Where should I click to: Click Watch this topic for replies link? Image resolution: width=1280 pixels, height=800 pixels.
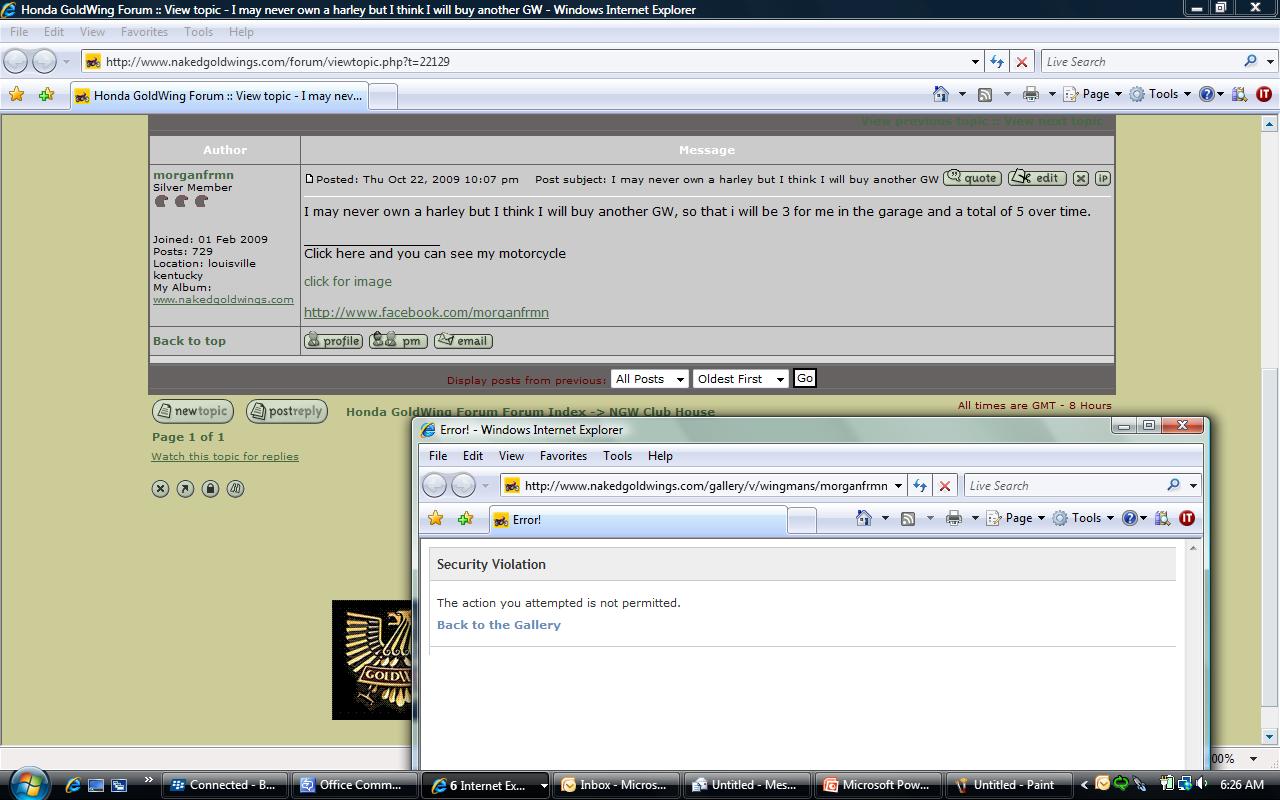click(x=225, y=456)
